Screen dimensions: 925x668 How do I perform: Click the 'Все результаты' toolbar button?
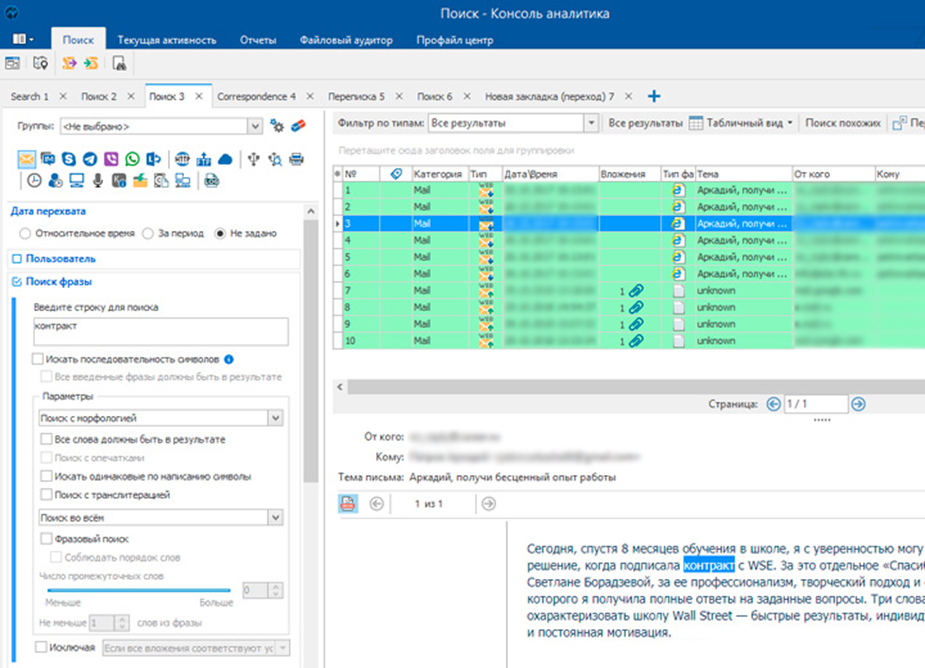point(645,123)
